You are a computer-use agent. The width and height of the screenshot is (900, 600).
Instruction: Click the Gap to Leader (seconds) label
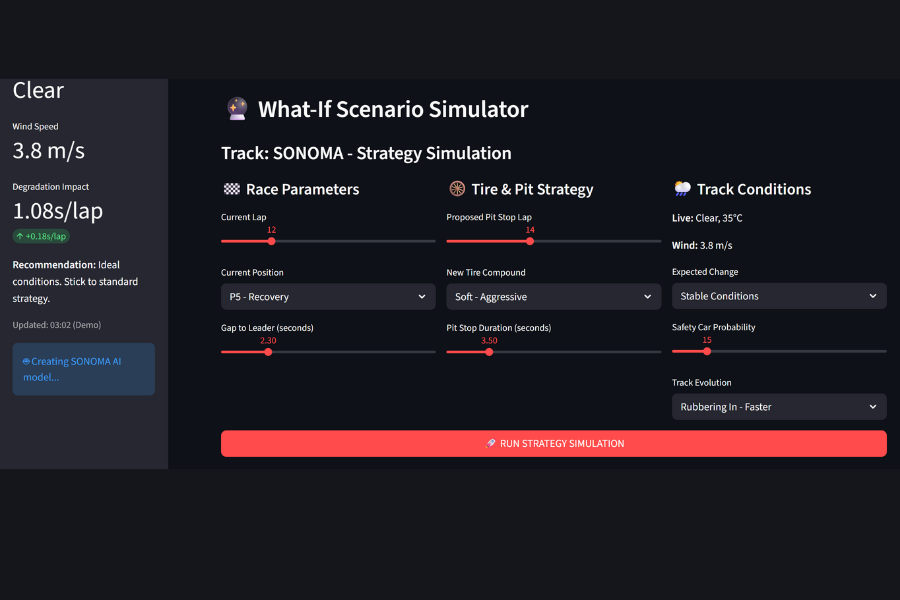(x=267, y=328)
